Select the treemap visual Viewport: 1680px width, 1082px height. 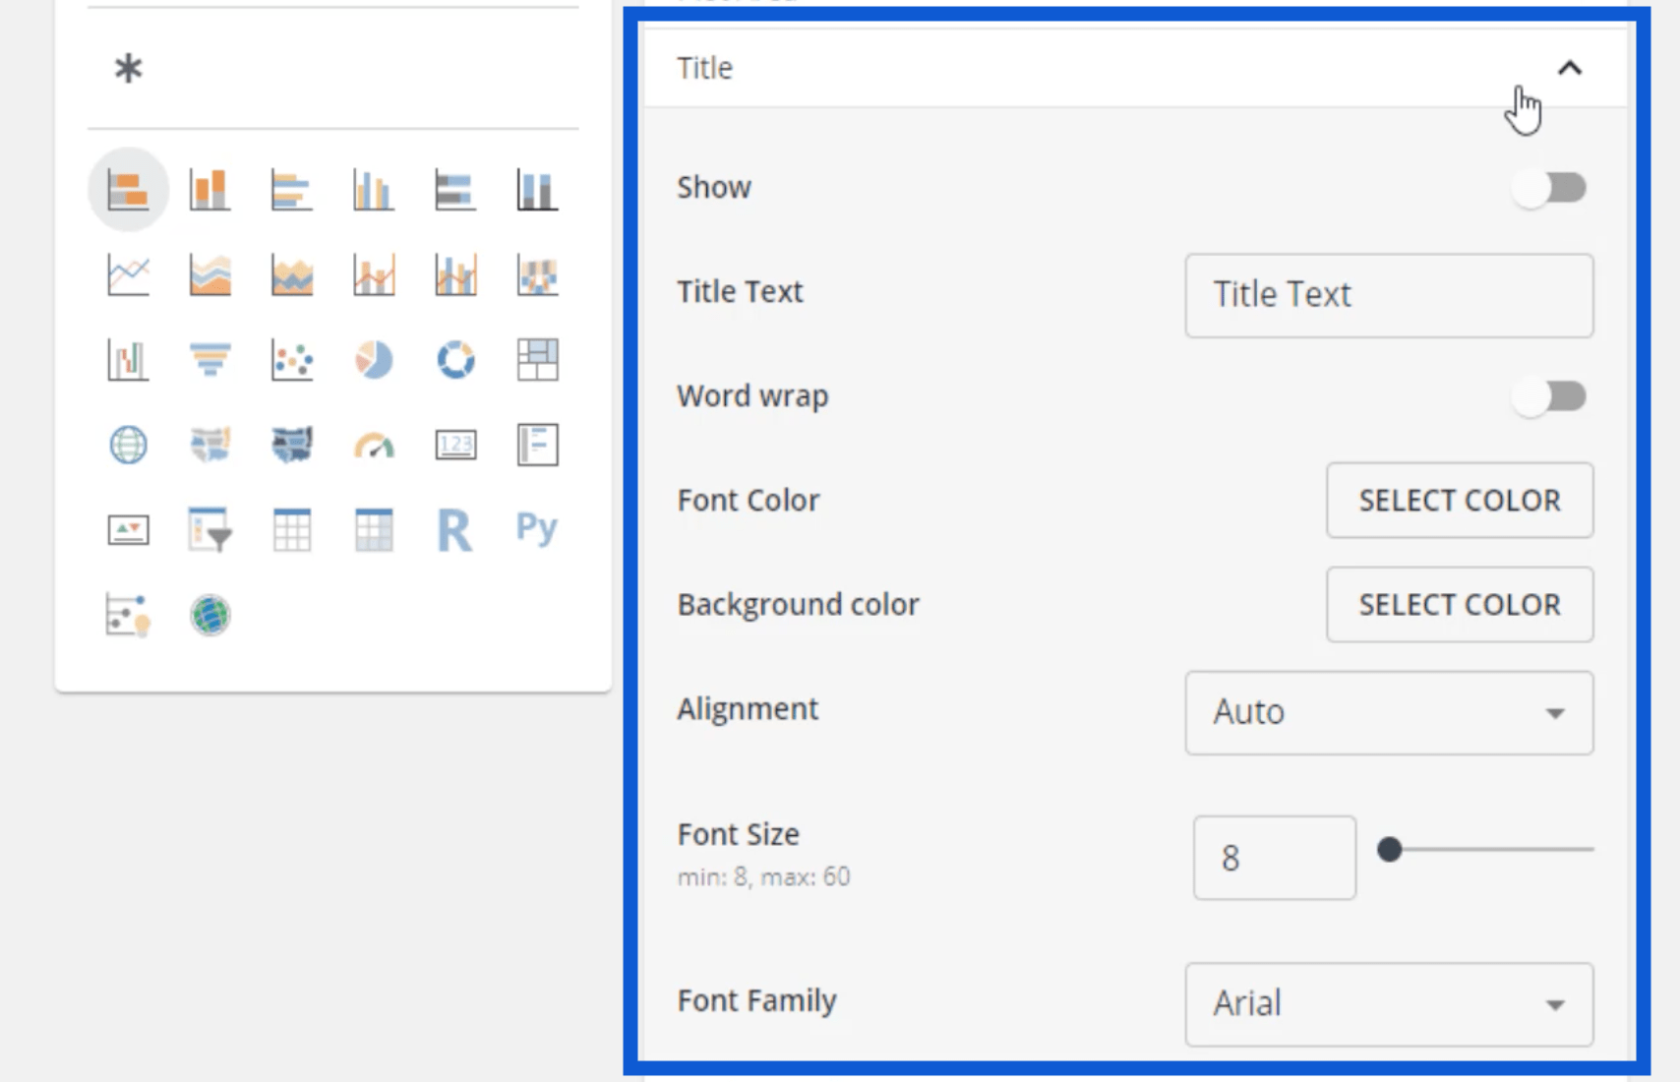pos(537,360)
